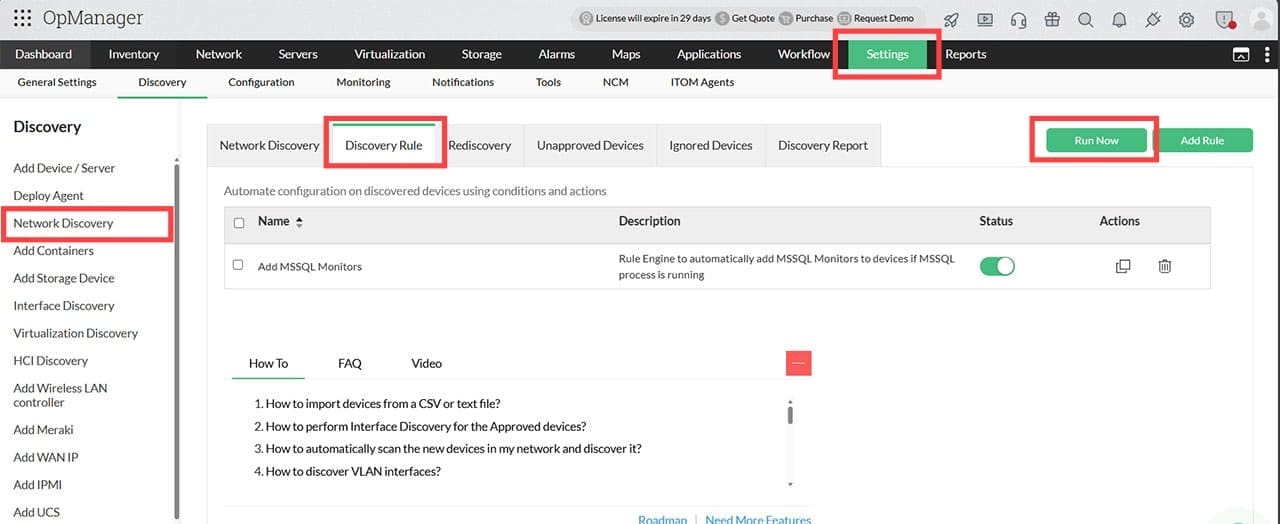Open the vertical three-dot menu

1266,55
